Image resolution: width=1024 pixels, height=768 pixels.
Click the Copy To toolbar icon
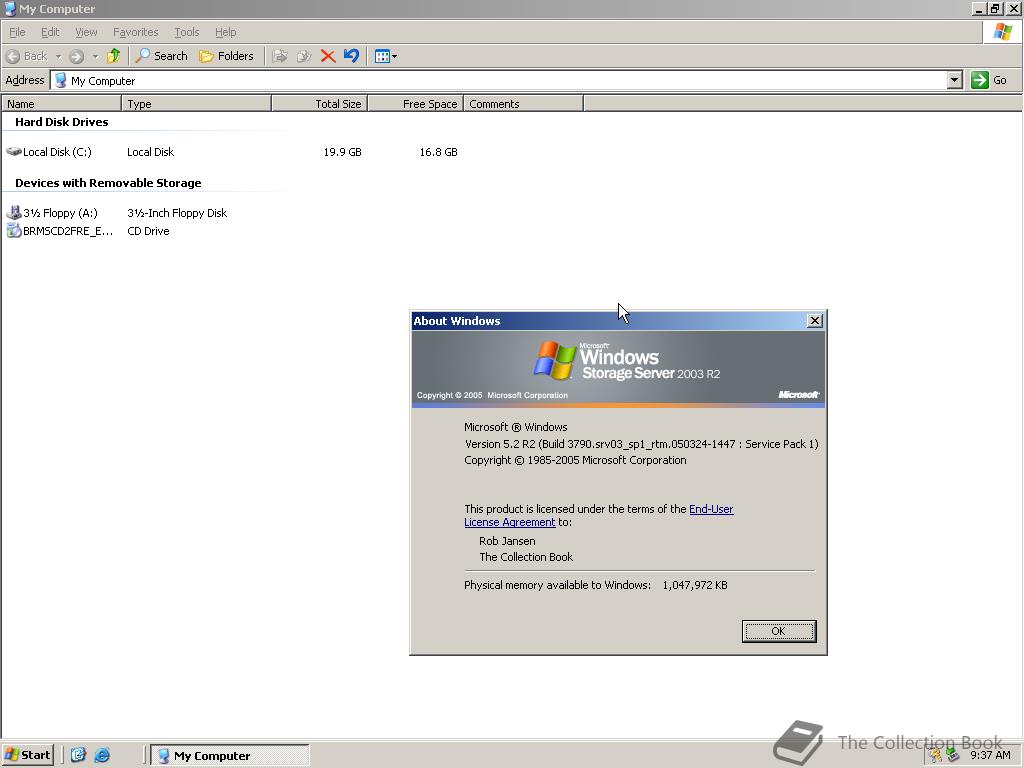tap(304, 56)
